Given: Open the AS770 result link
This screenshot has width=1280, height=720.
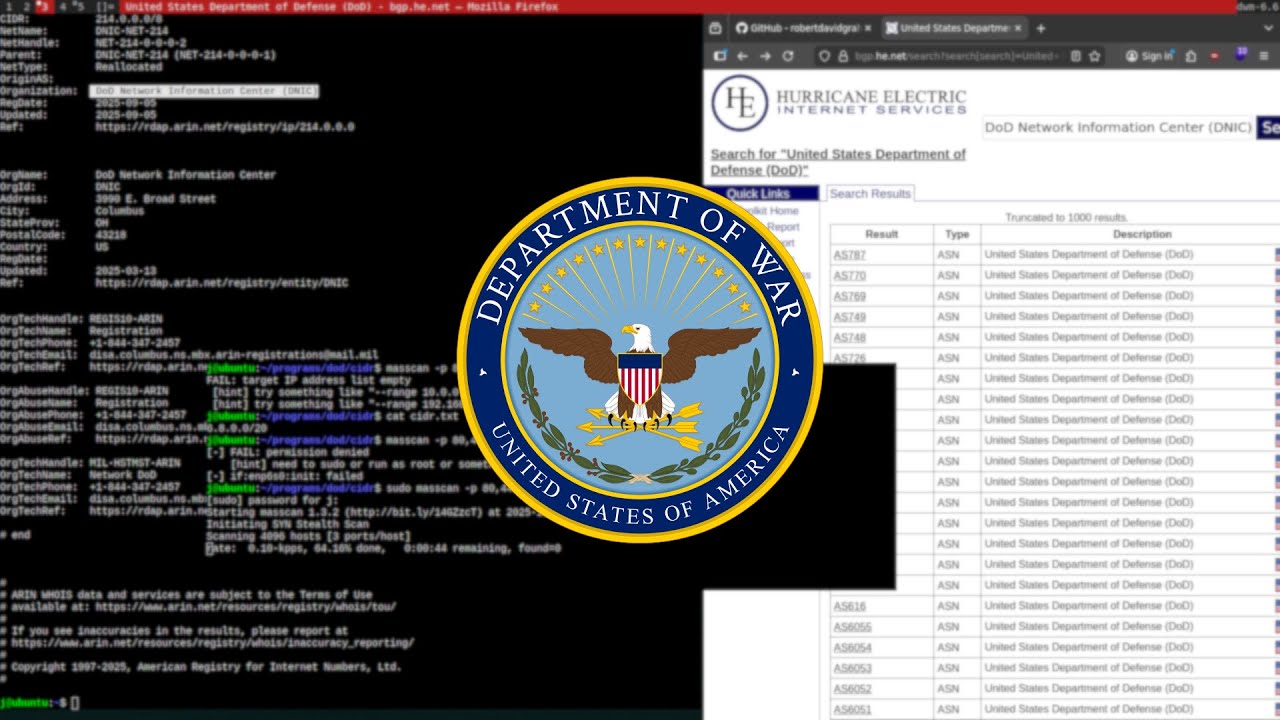Looking at the screenshot, I should point(849,275).
